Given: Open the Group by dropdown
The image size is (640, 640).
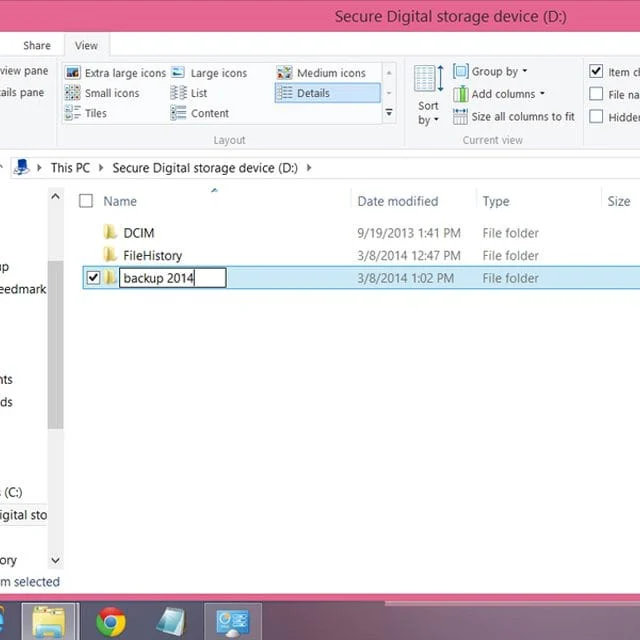Looking at the screenshot, I should tap(490, 71).
